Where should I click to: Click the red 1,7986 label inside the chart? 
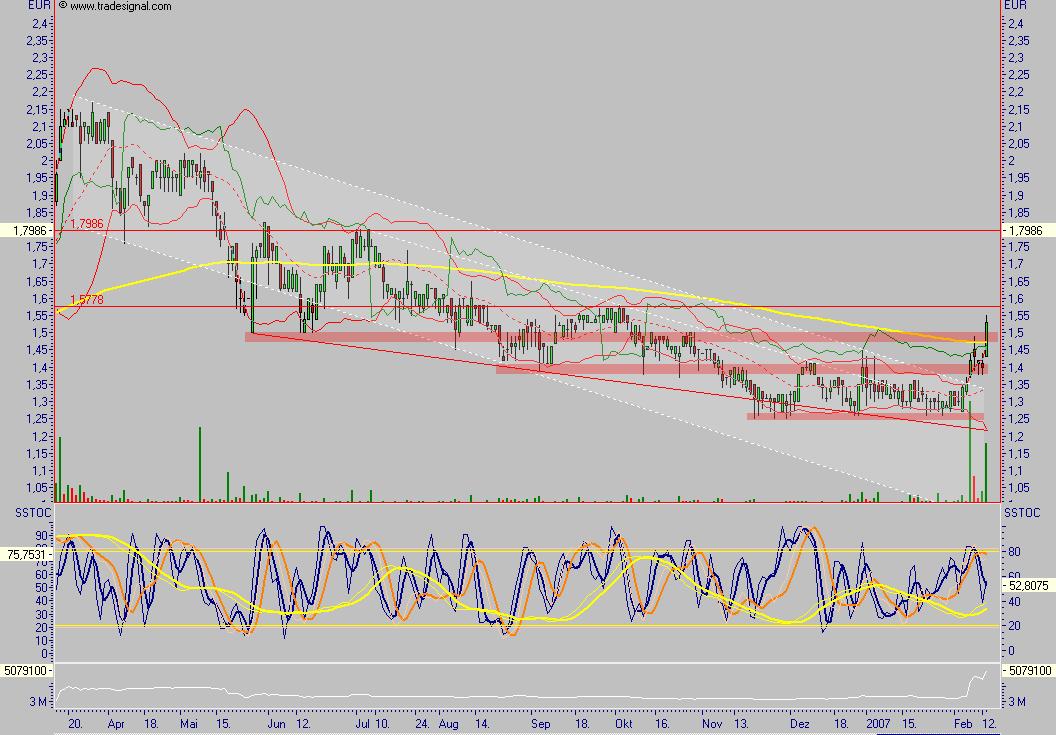(x=87, y=223)
